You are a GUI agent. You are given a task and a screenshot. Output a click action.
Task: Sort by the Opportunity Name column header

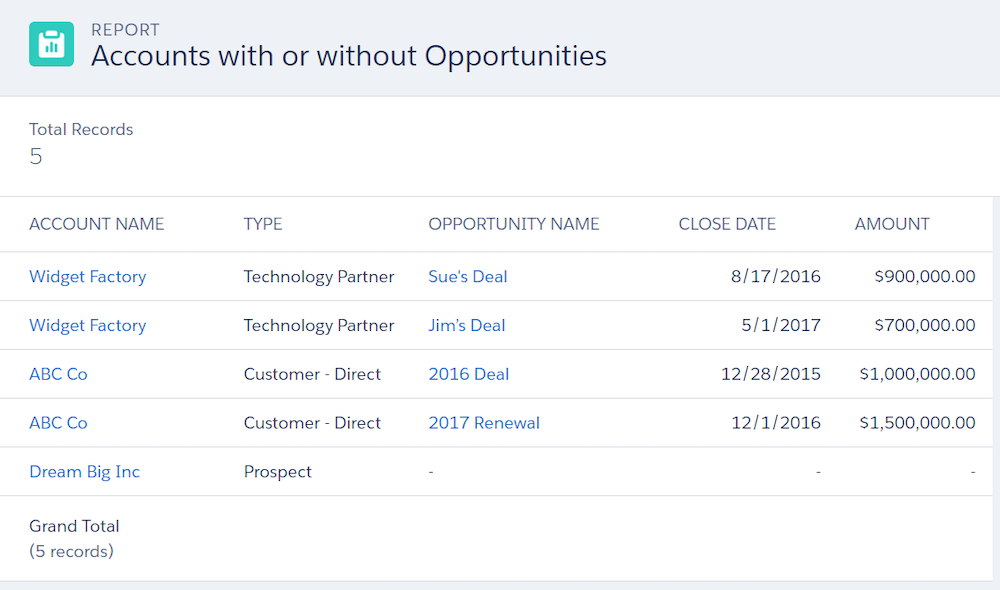[x=513, y=224]
